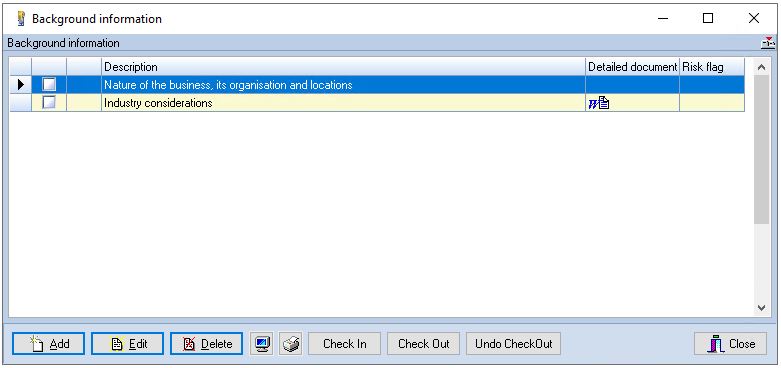This screenshot has height=368, width=781.
Task: Click the Background information window title icon
Action: pyautogui.click(x=20, y=19)
